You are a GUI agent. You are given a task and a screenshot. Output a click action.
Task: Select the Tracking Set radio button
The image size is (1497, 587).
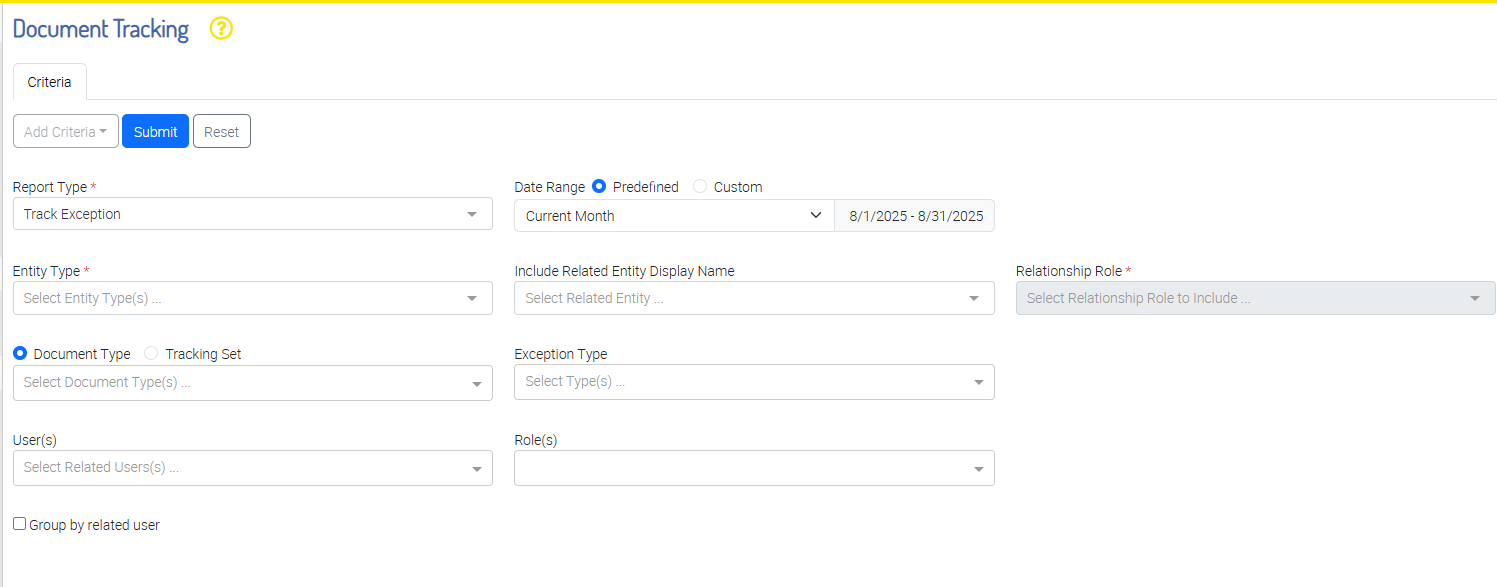tap(151, 354)
